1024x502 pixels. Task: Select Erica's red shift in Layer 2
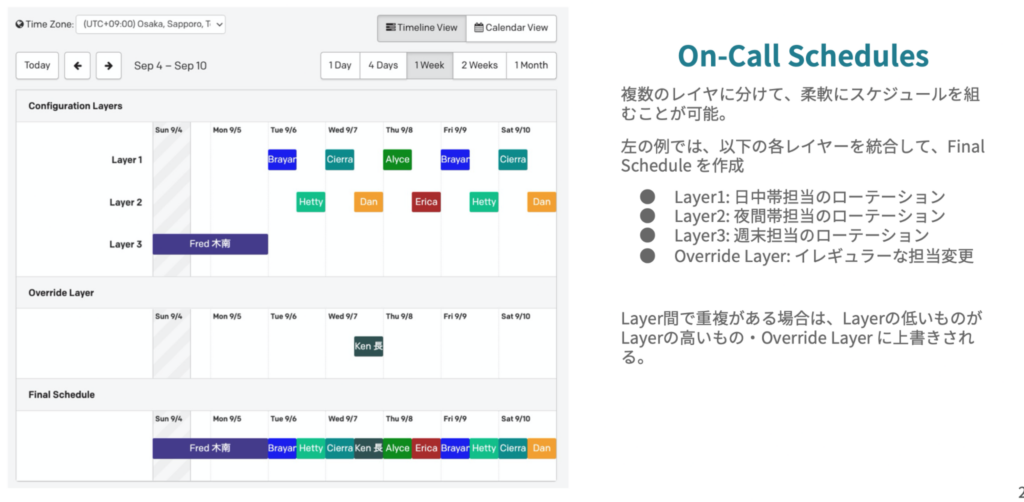[x=426, y=202]
